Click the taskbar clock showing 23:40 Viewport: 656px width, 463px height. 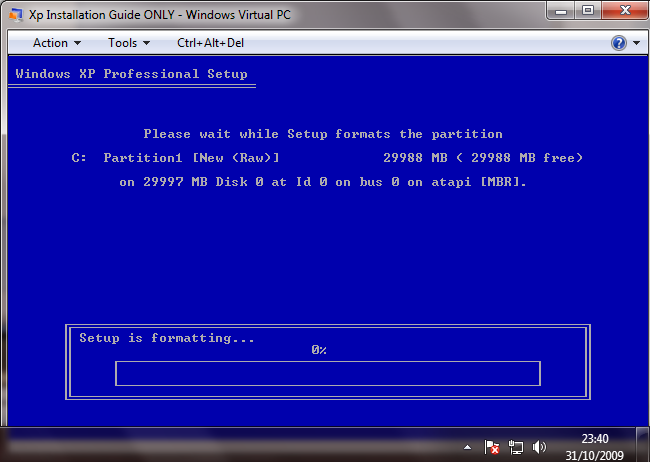coord(593,445)
